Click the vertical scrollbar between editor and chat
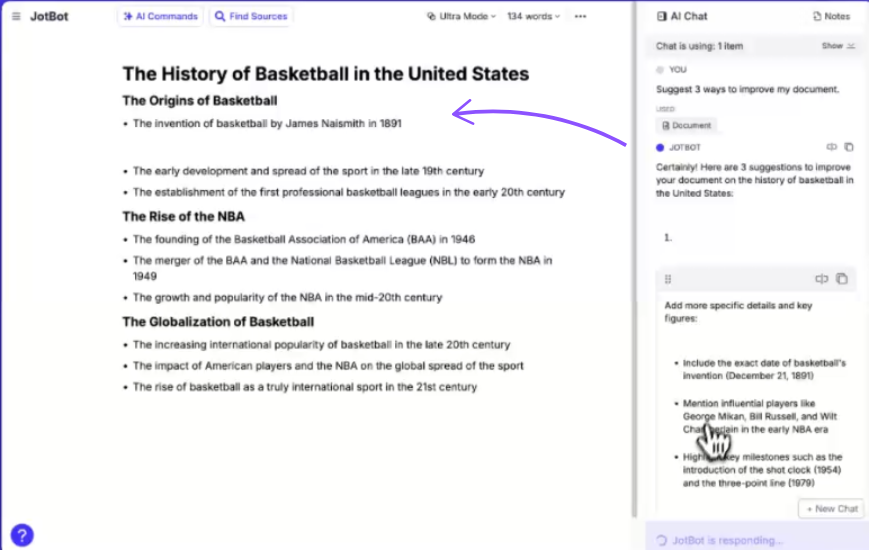The width and height of the screenshot is (869, 550). pos(633,261)
